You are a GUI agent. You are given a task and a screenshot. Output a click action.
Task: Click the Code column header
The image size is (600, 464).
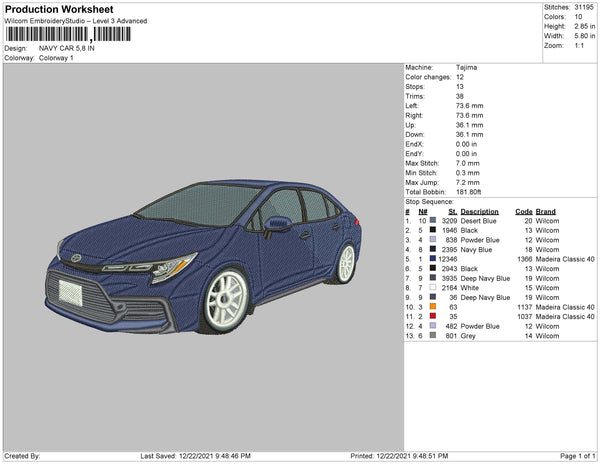[523, 212]
